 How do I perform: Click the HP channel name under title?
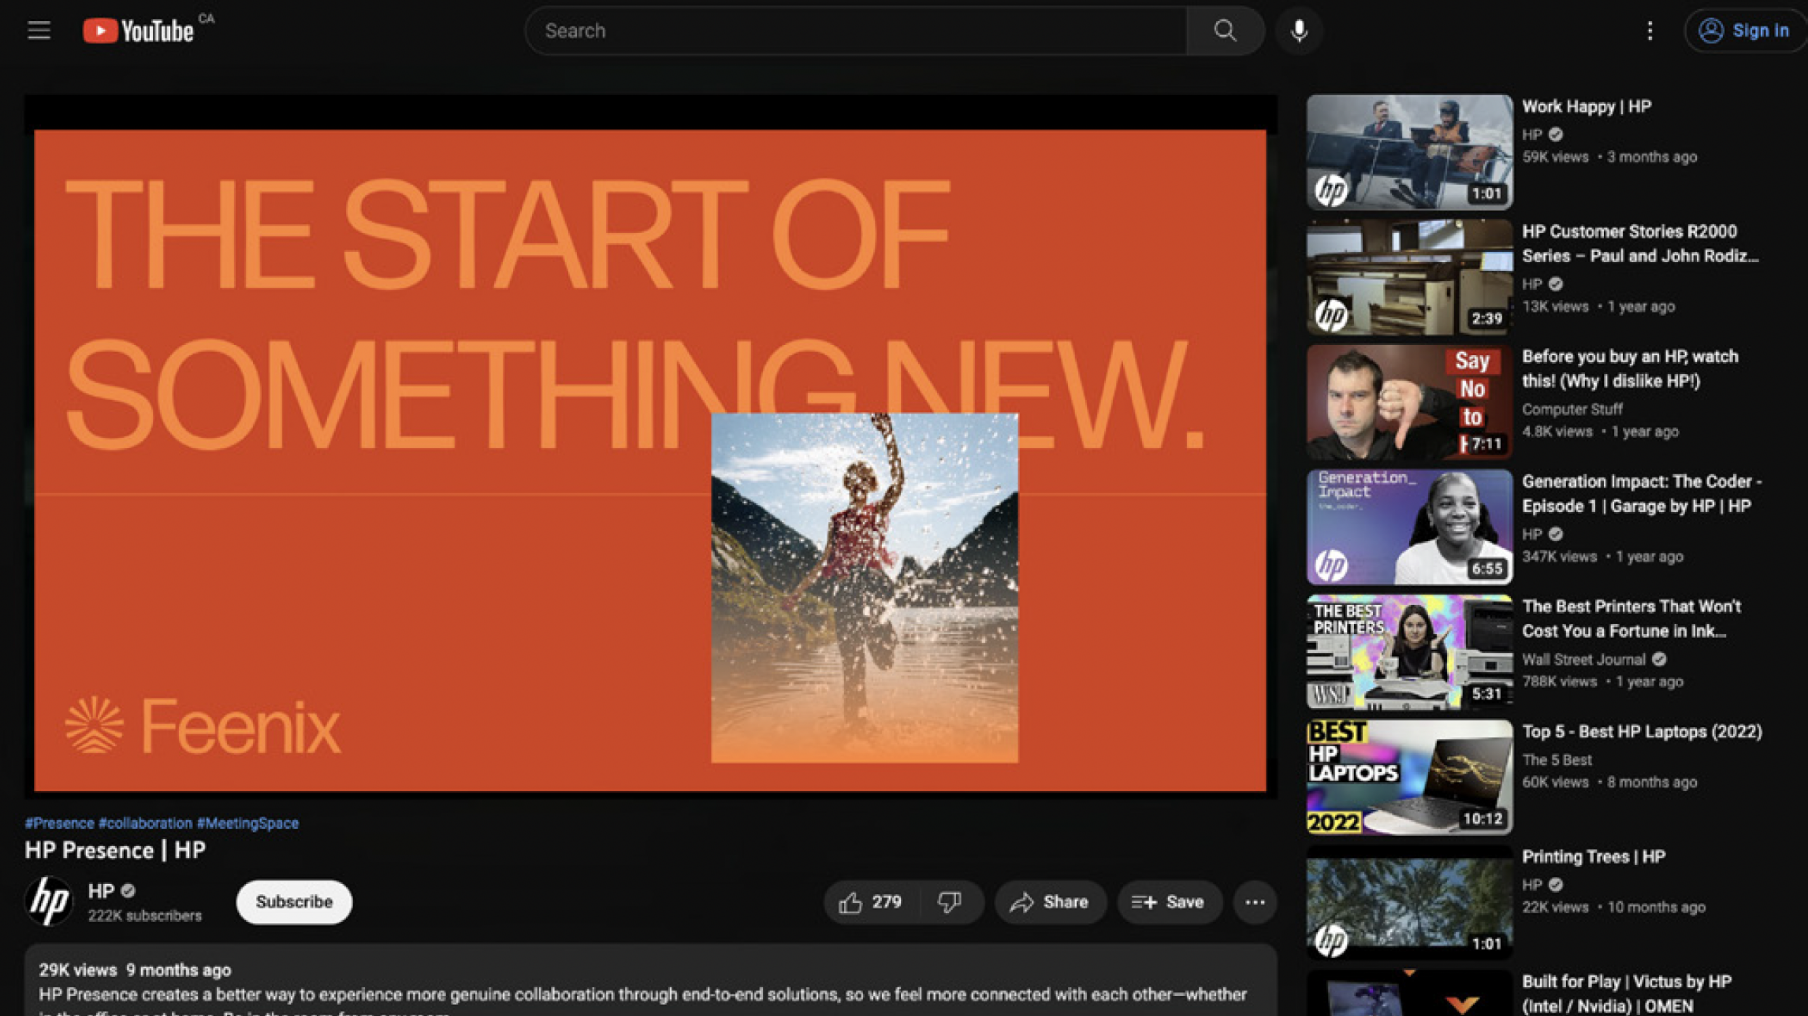[x=101, y=890]
